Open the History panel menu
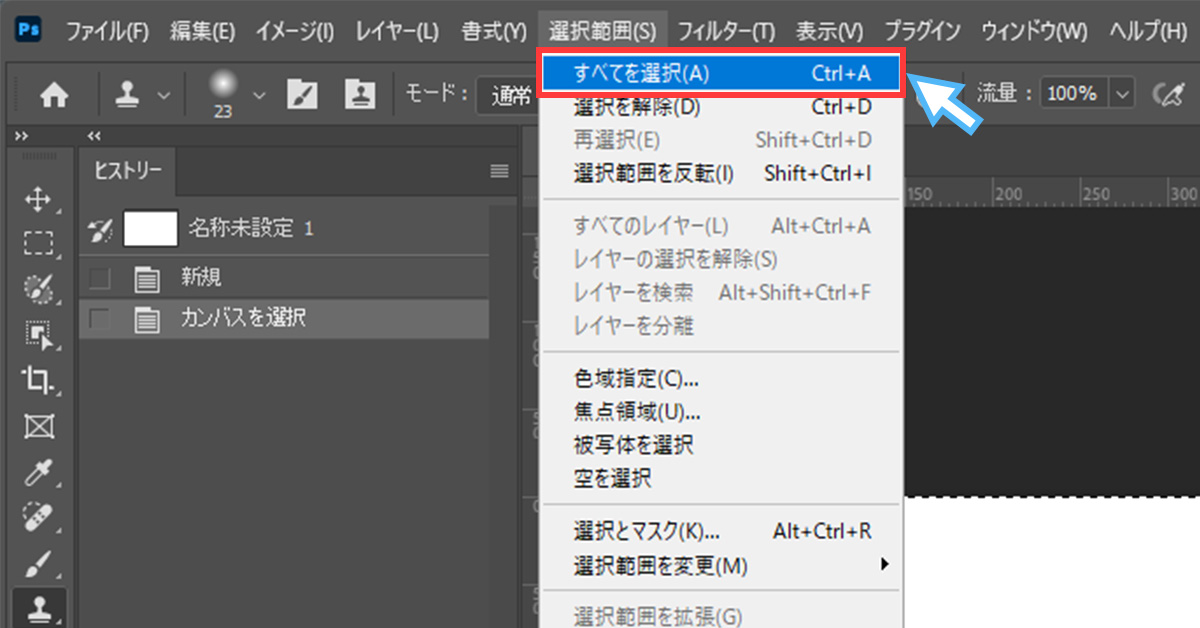This screenshot has width=1200, height=628. [x=498, y=171]
